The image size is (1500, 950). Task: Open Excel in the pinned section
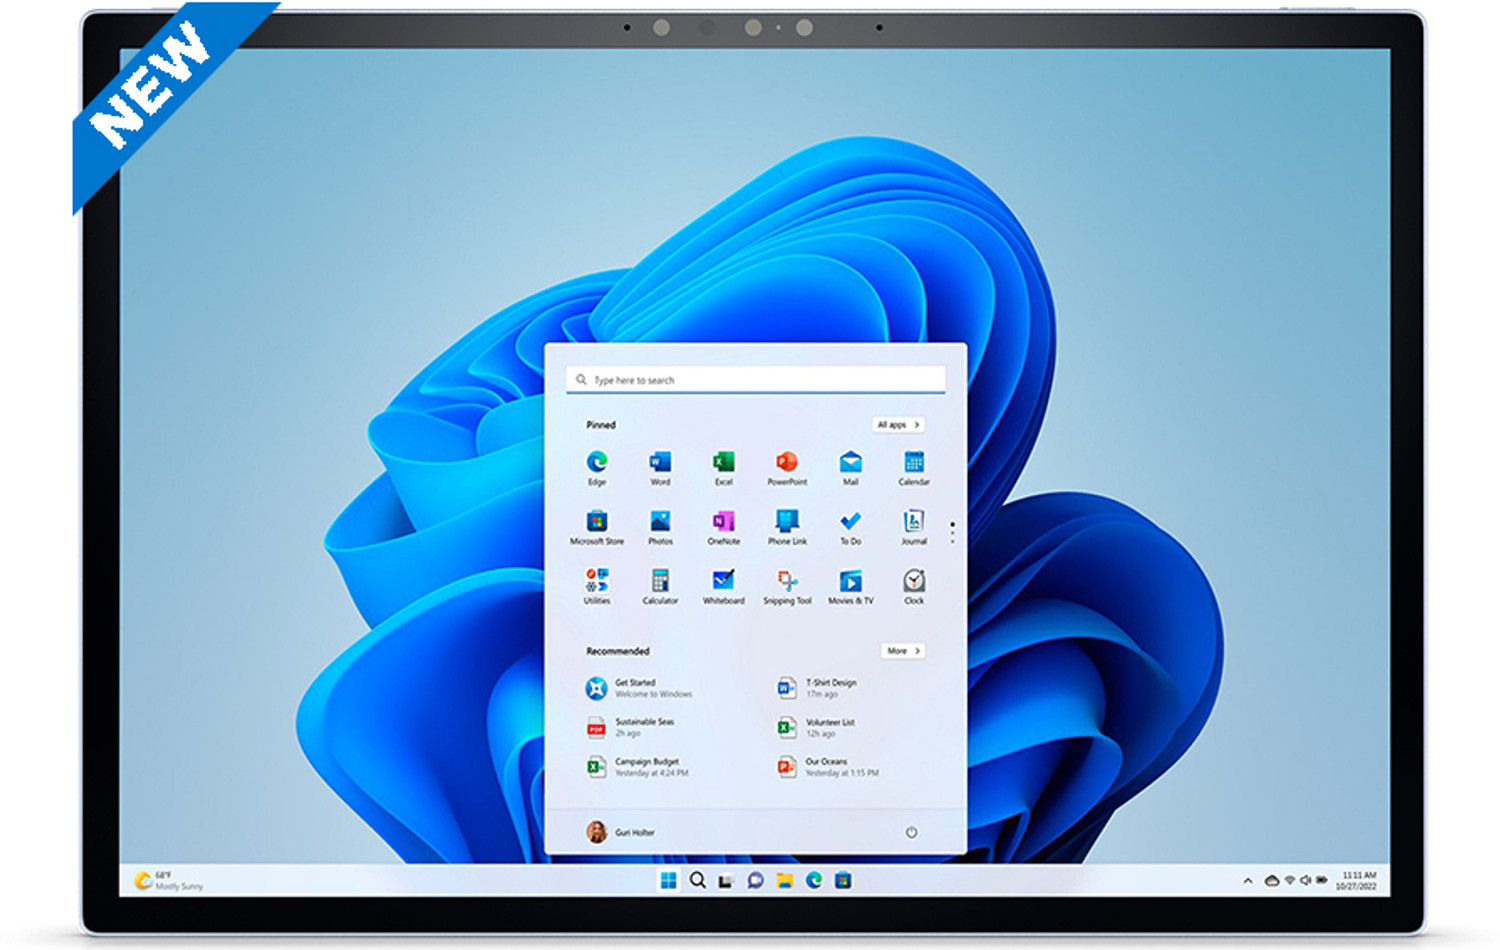pyautogui.click(x=723, y=464)
